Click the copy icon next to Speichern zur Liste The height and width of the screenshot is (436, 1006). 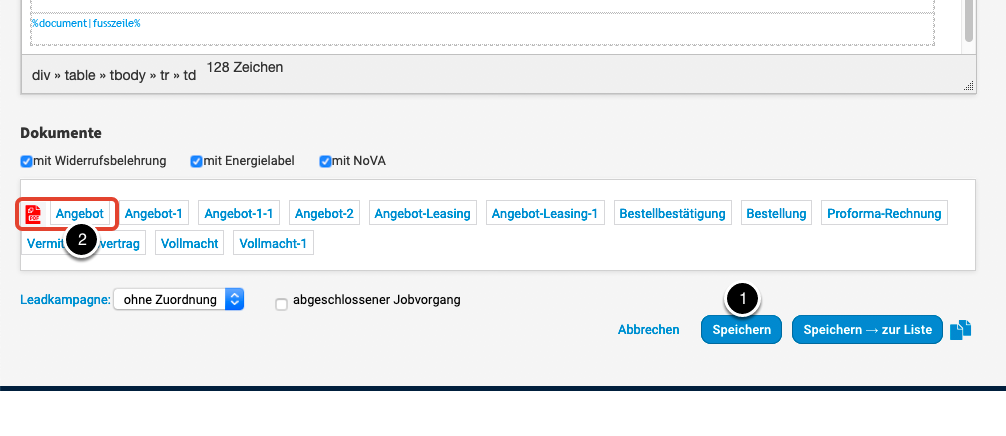tap(960, 330)
